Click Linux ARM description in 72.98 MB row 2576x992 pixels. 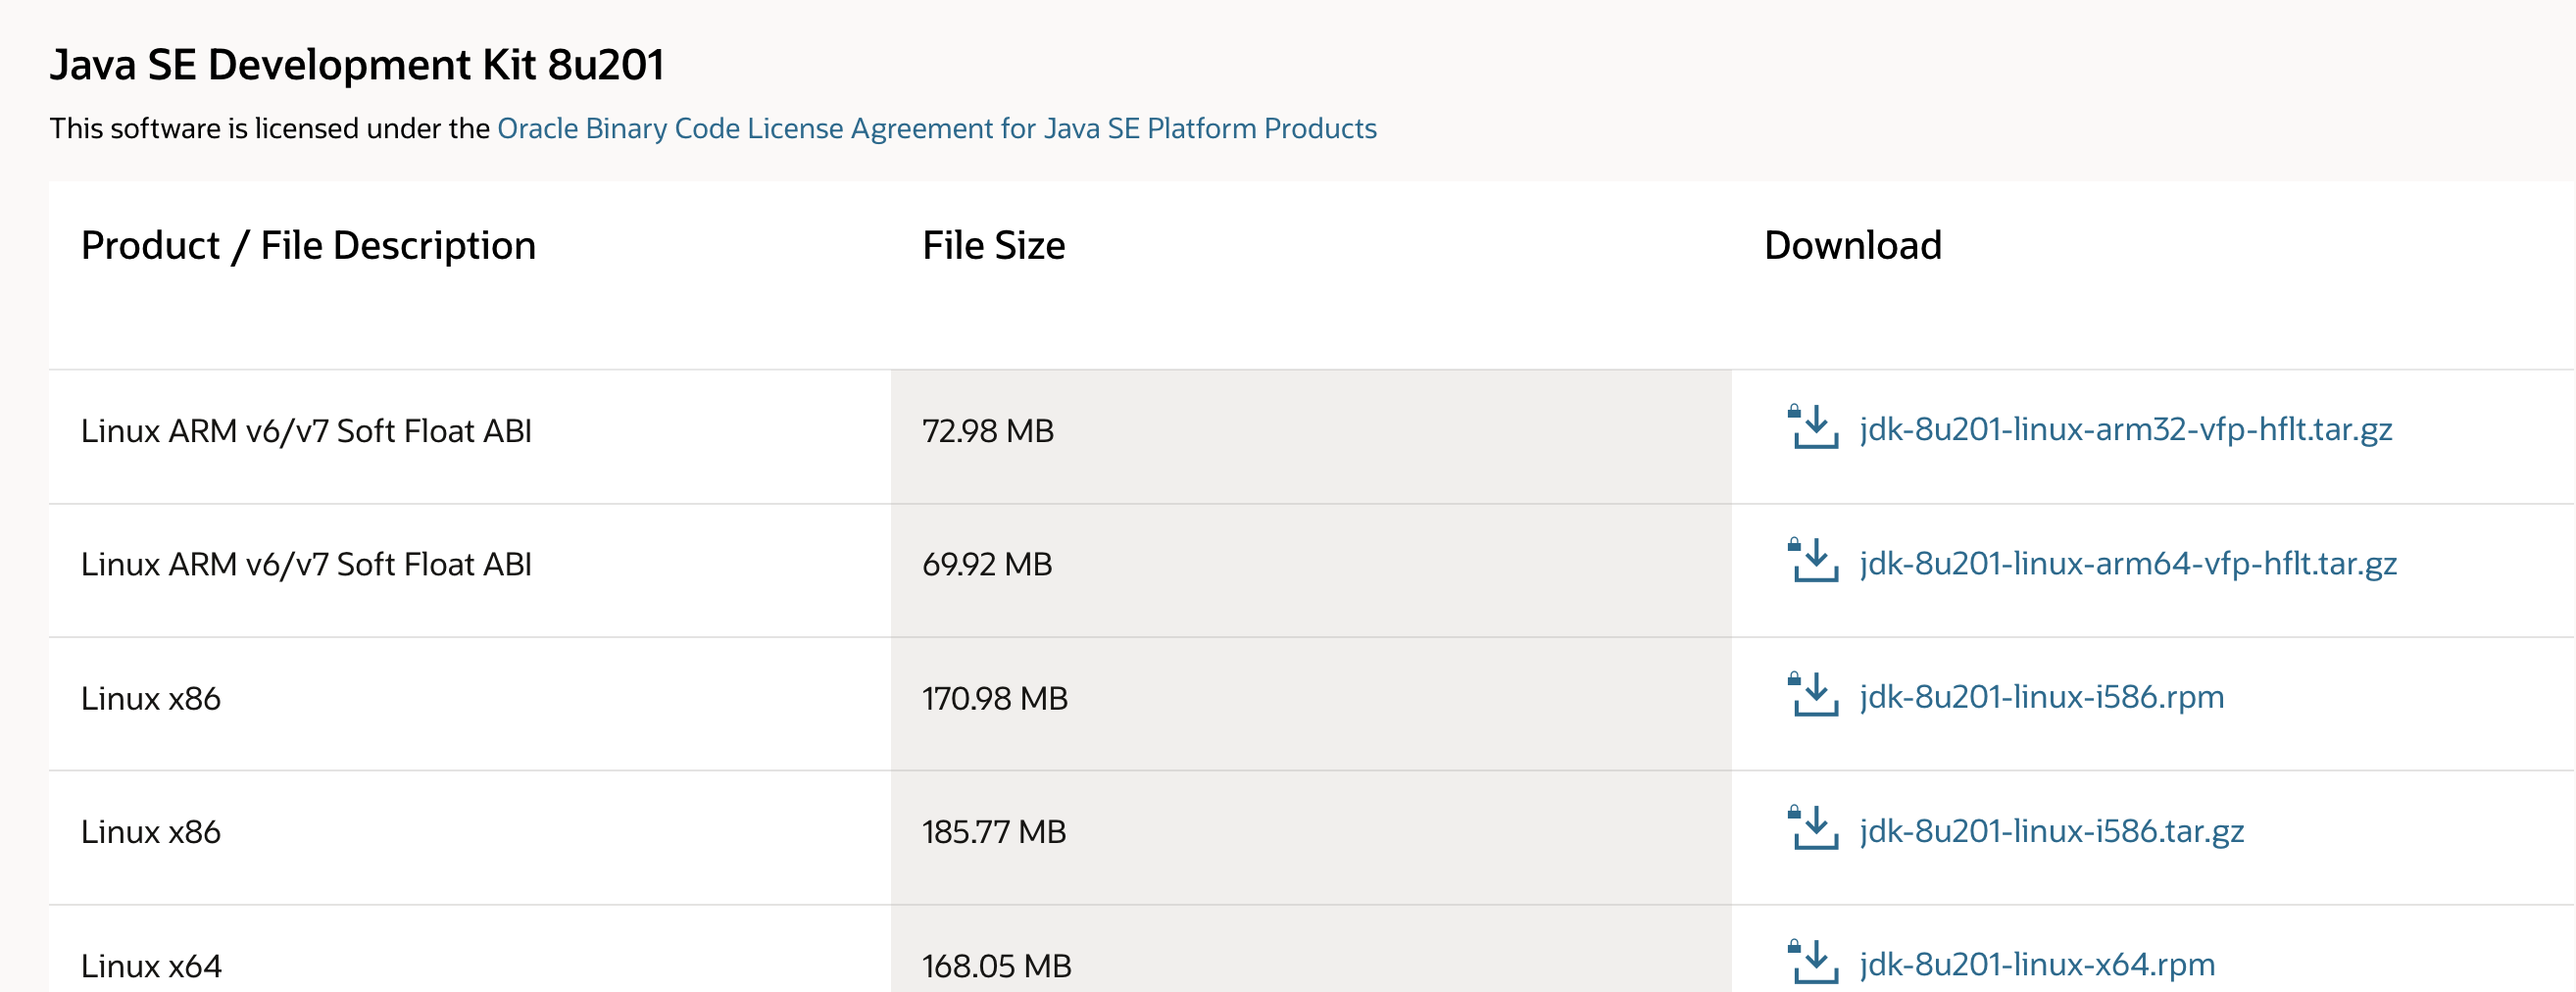[x=470, y=436]
